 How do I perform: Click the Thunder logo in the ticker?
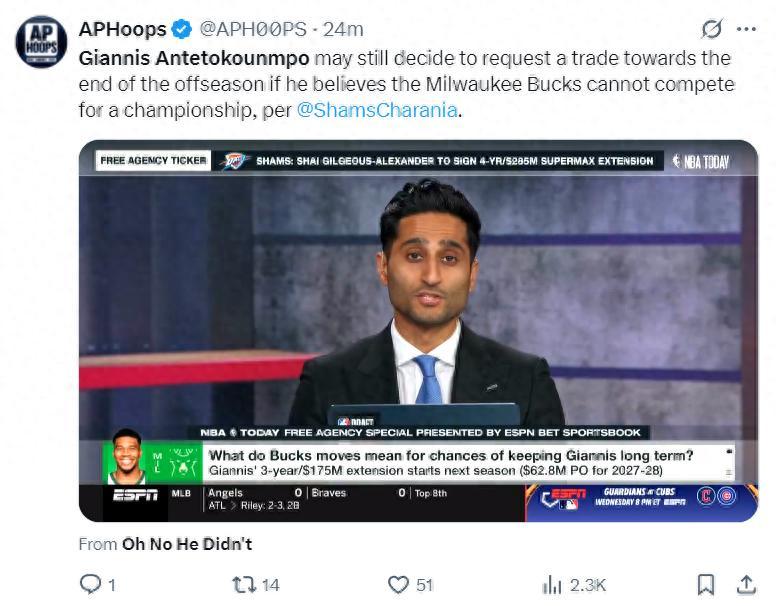click(x=235, y=161)
